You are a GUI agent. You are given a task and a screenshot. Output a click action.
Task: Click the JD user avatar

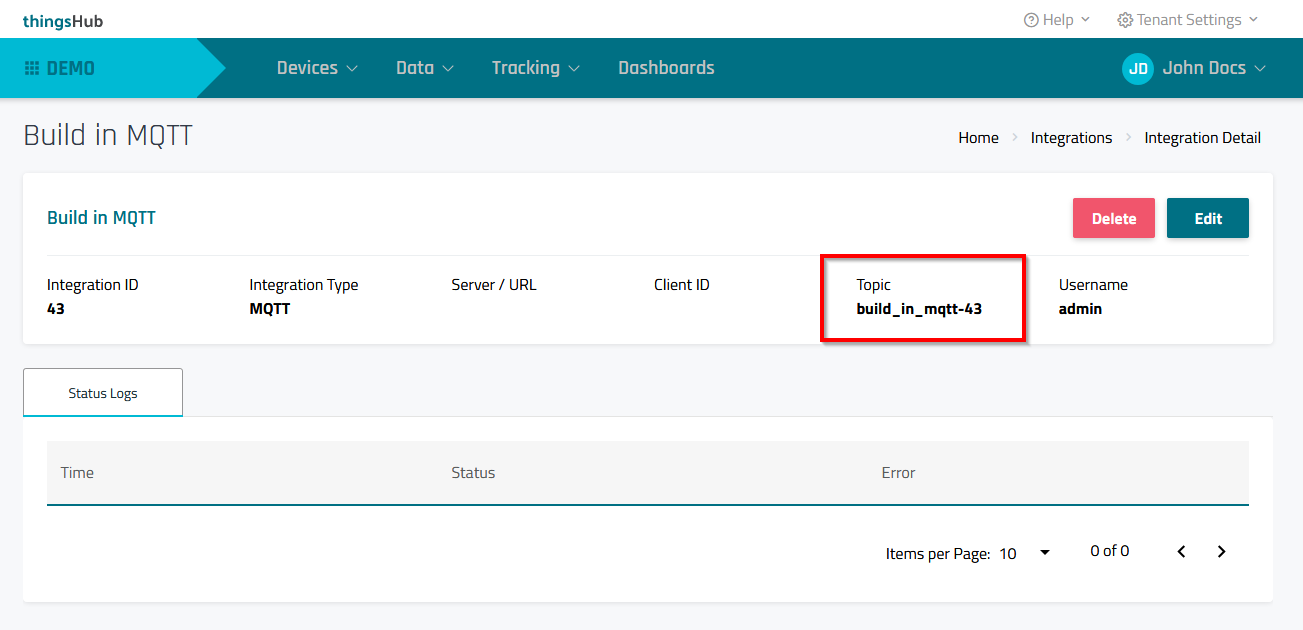(1137, 68)
